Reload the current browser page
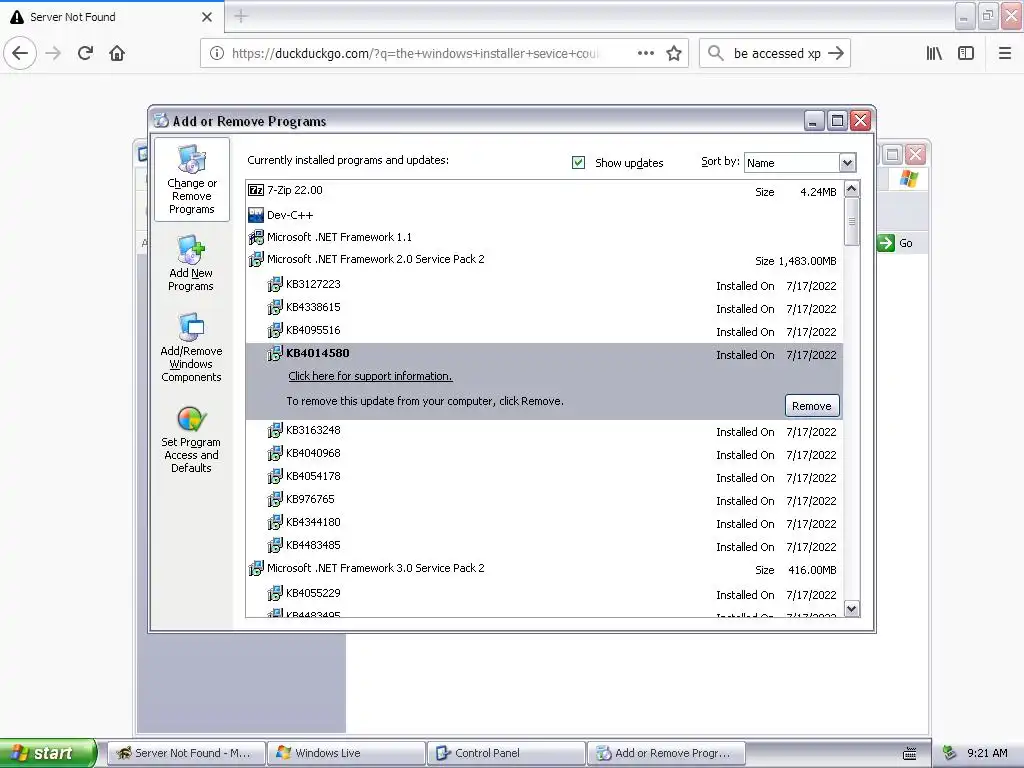The width and height of the screenshot is (1024, 768). tap(85, 53)
